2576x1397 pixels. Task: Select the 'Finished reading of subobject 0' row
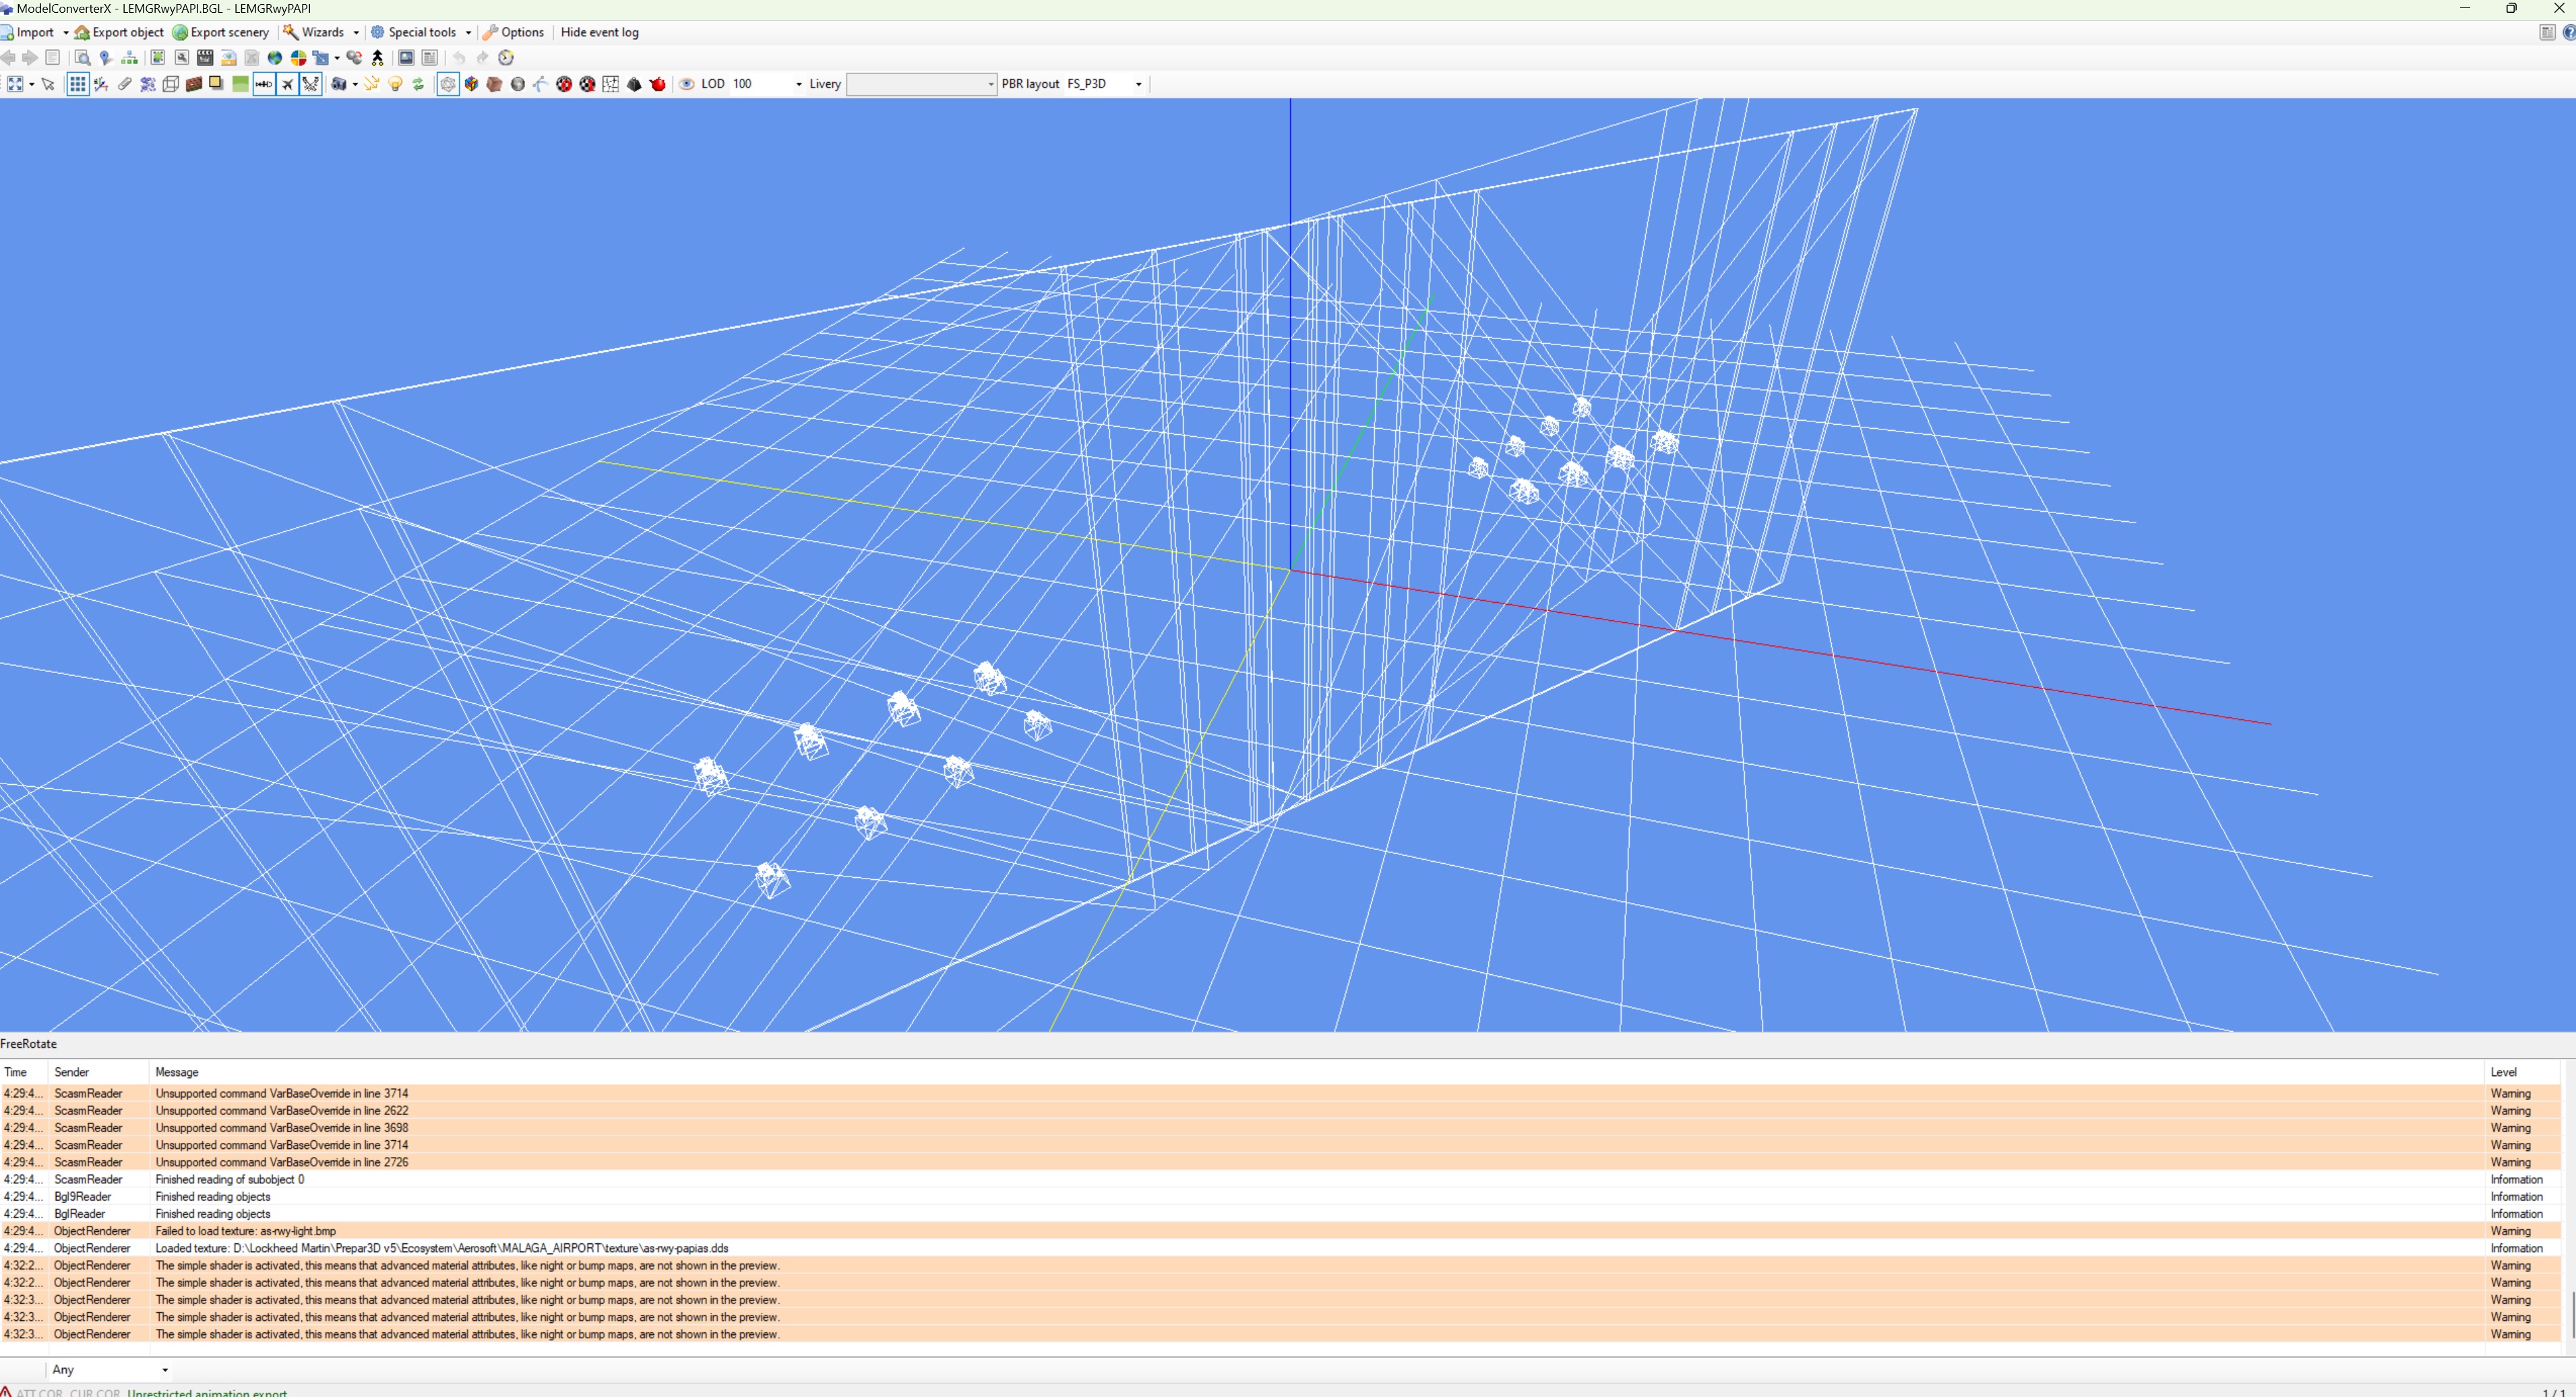click(x=1280, y=1179)
